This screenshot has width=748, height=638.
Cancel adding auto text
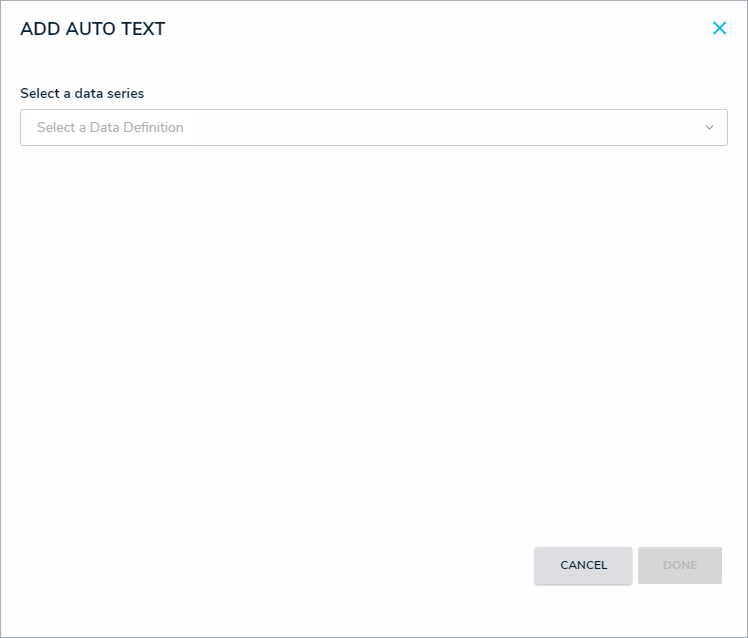click(583, 565)
